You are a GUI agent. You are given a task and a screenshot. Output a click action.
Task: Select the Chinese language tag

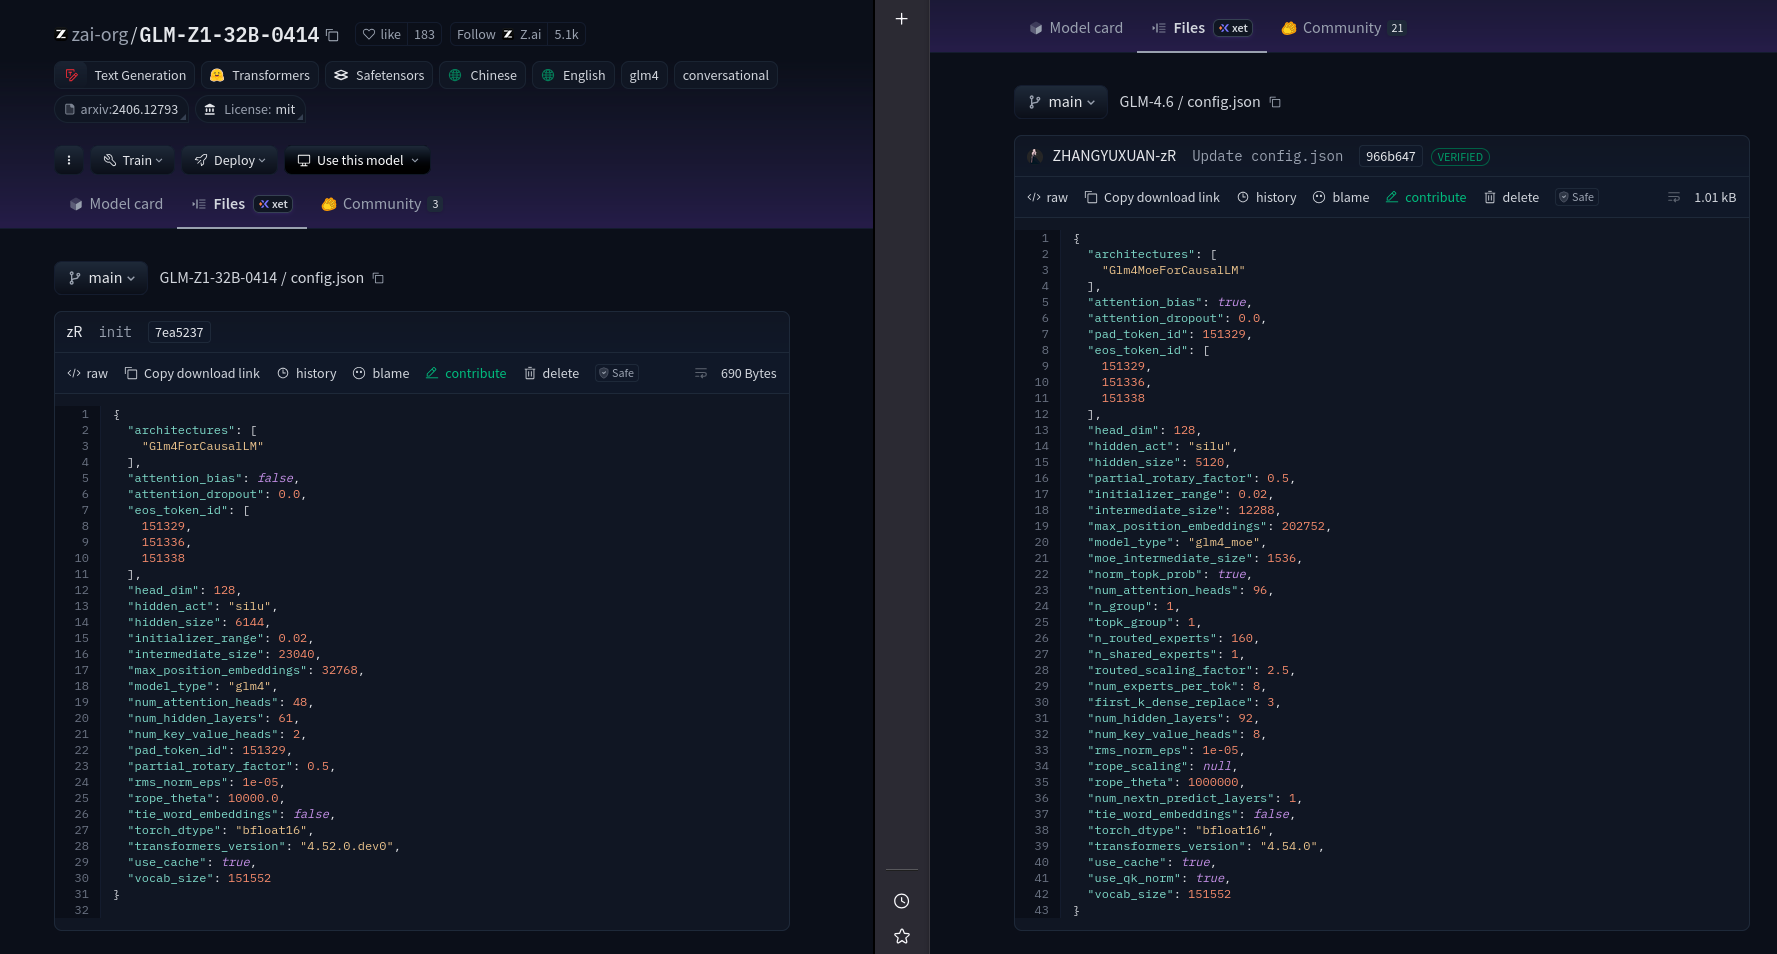tap(483, 75)
